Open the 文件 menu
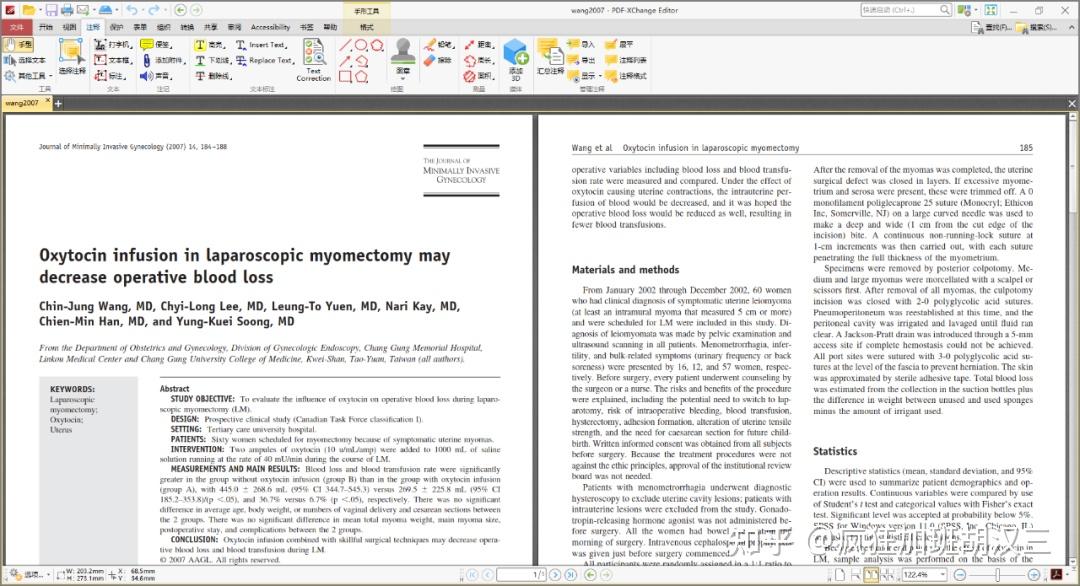Screen dimensions: 1080x586 click(15, 26)
